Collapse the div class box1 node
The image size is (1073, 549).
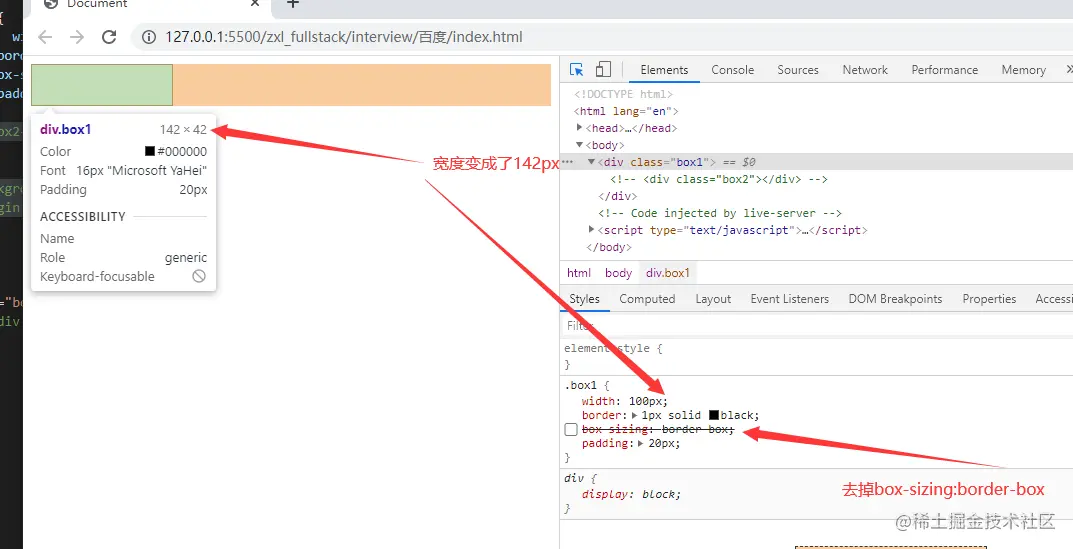coord(592,162)
